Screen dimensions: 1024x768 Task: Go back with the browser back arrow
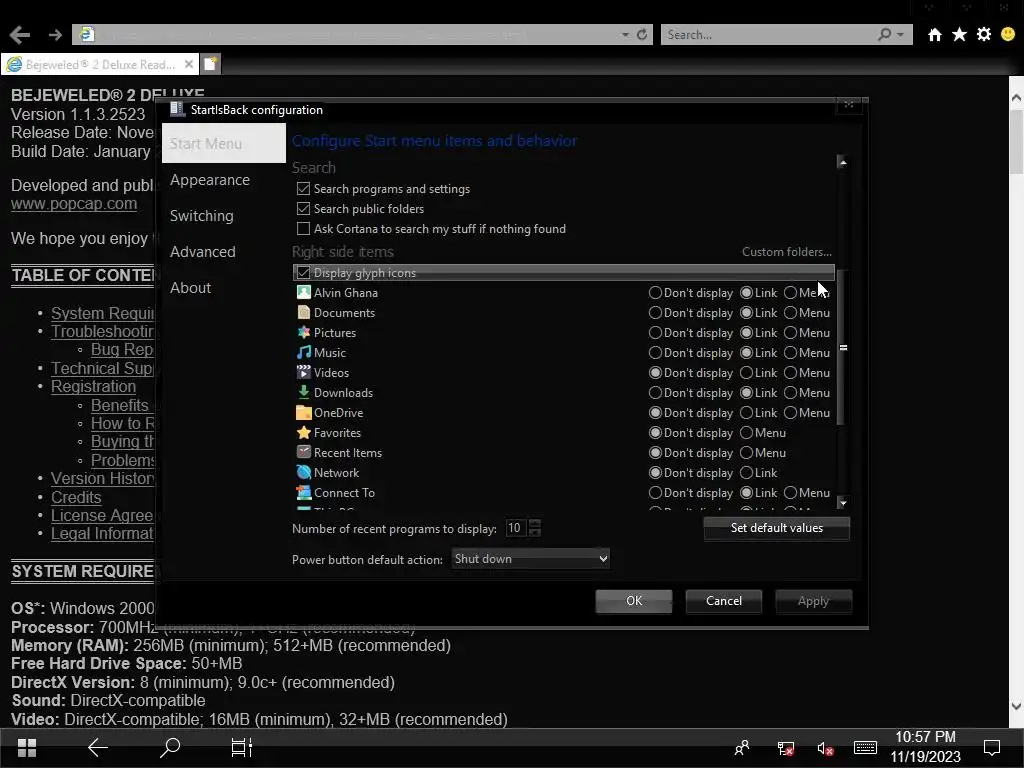[x=20, y=35]
